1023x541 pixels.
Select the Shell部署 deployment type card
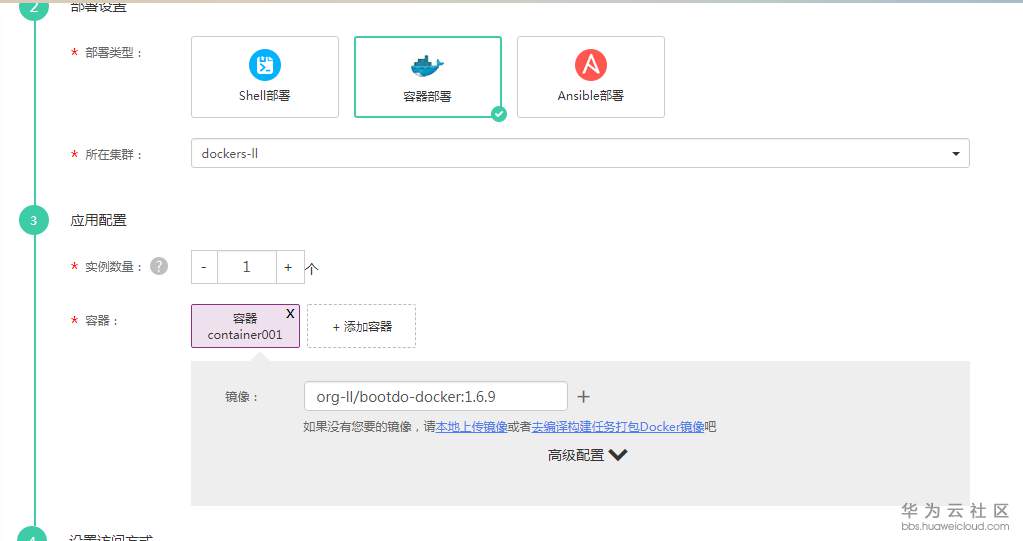pyautogui.click(x=265, y=77)
